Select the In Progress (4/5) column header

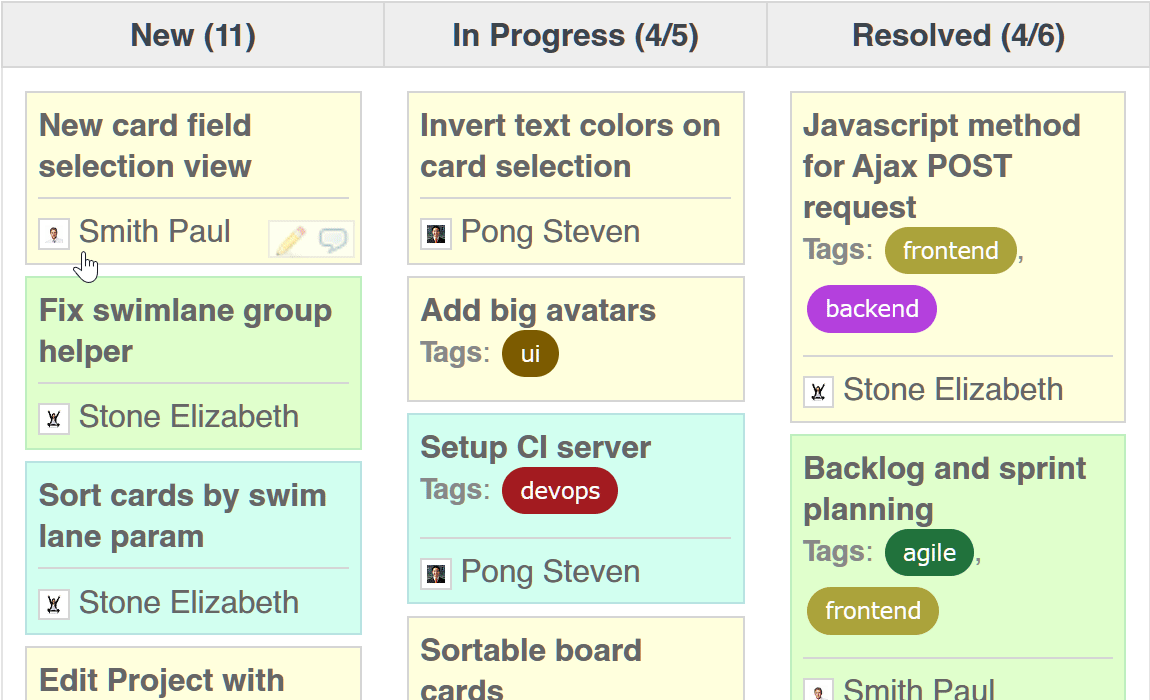point(575,35)
